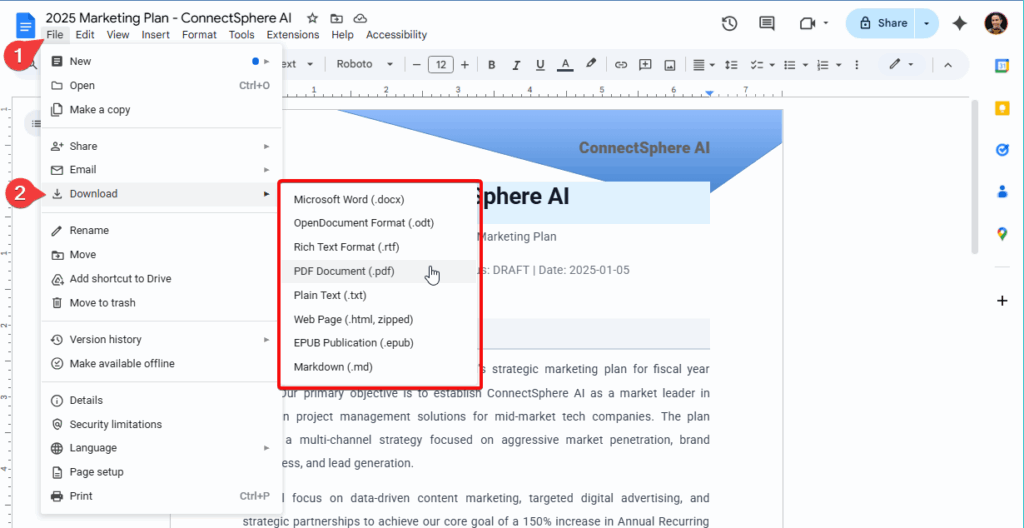1024x528 pixels.
Task: Open the Tools menu
Action: tap(242, 35)
